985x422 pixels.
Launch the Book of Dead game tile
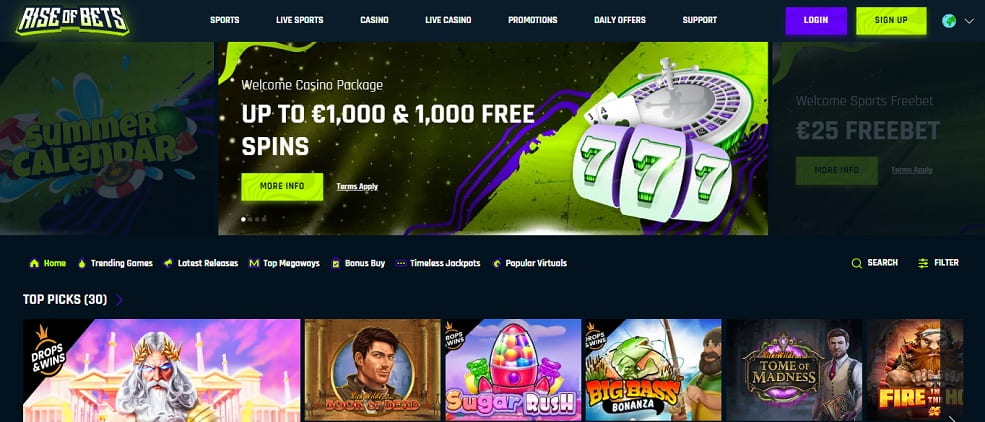click(x=373, y=370)
